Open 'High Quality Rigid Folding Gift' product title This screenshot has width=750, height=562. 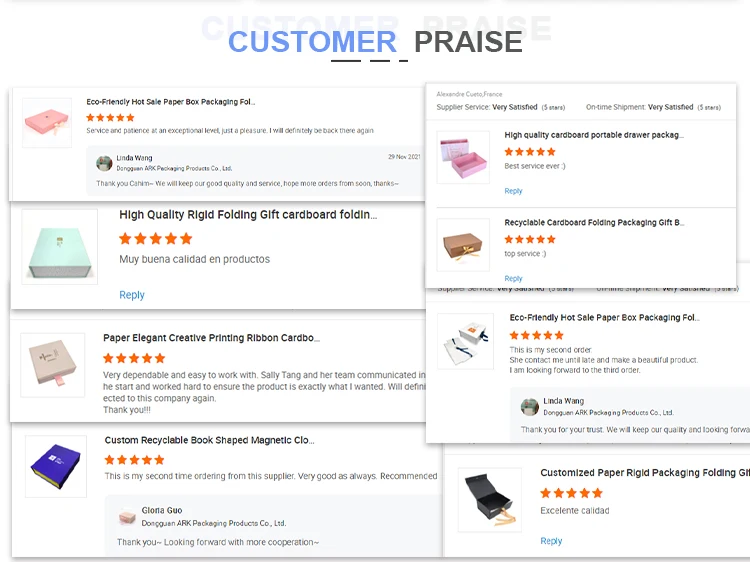tap(248, 214)
